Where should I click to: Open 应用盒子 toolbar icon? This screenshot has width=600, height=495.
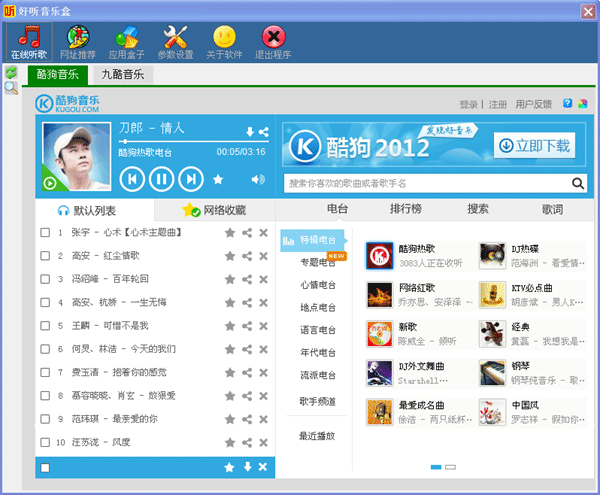pos(127,42)
